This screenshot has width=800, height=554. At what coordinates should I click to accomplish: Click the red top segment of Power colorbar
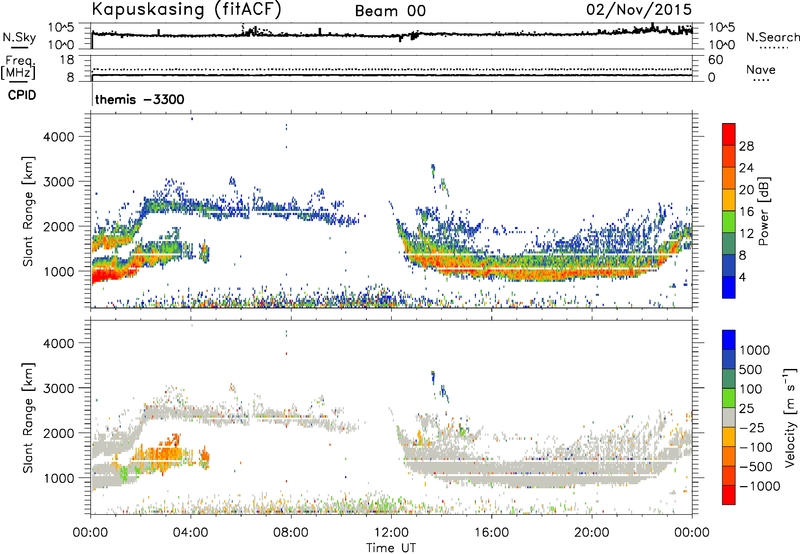click(729, 134)
